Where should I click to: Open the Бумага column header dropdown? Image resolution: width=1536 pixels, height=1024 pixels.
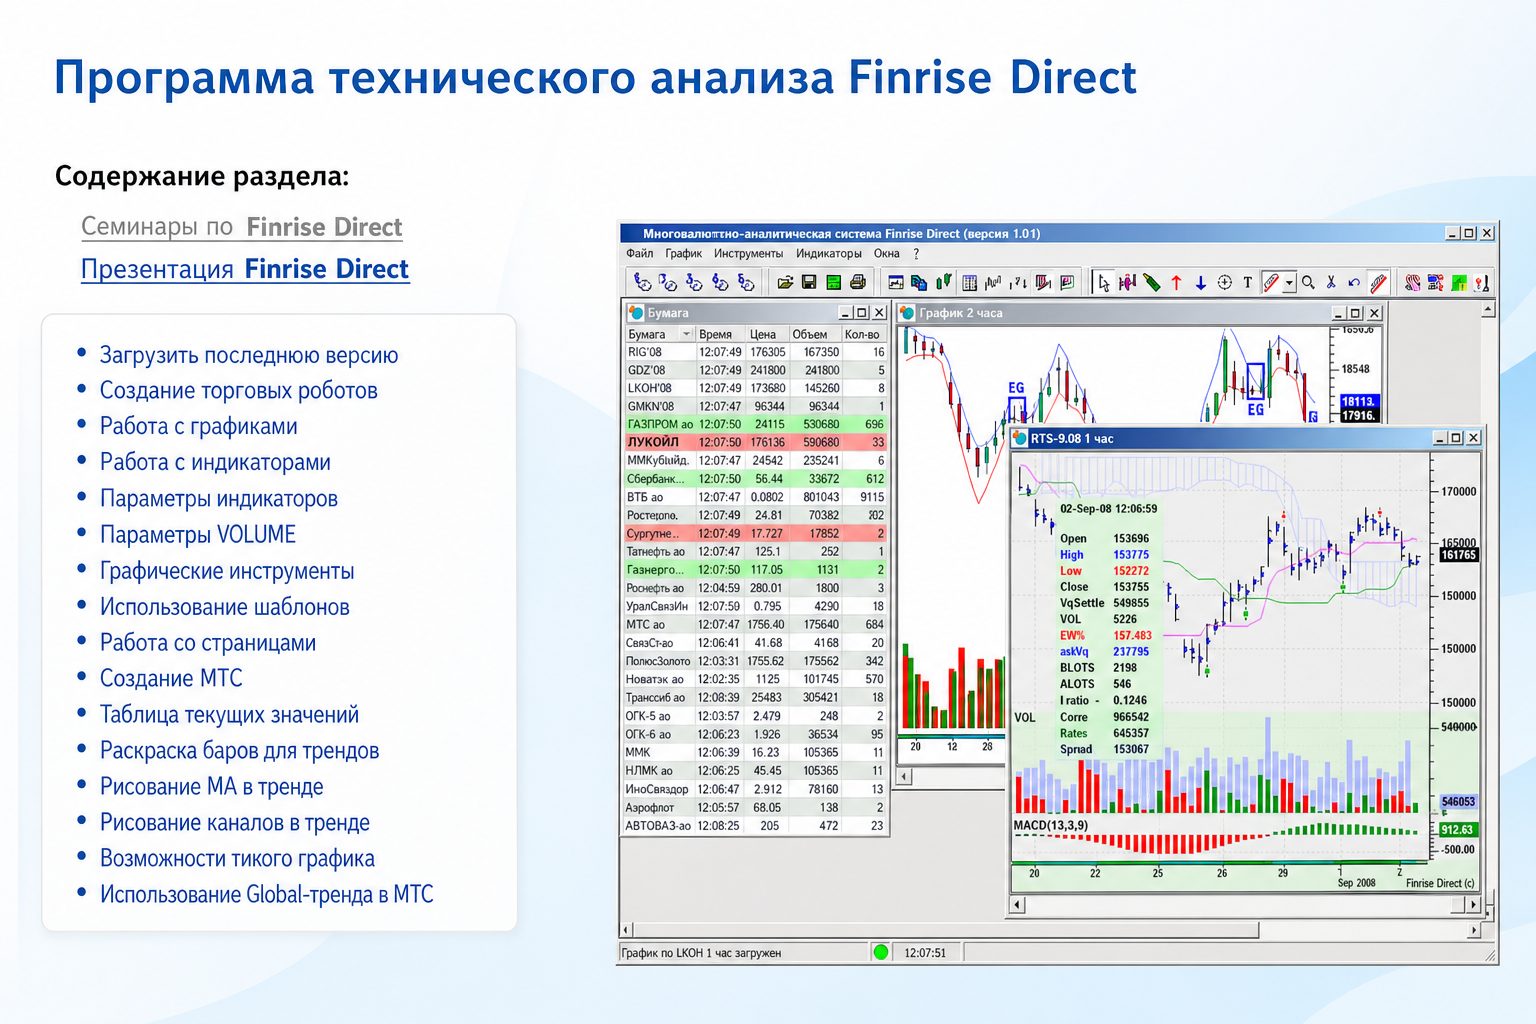click(x=686, y=334)
